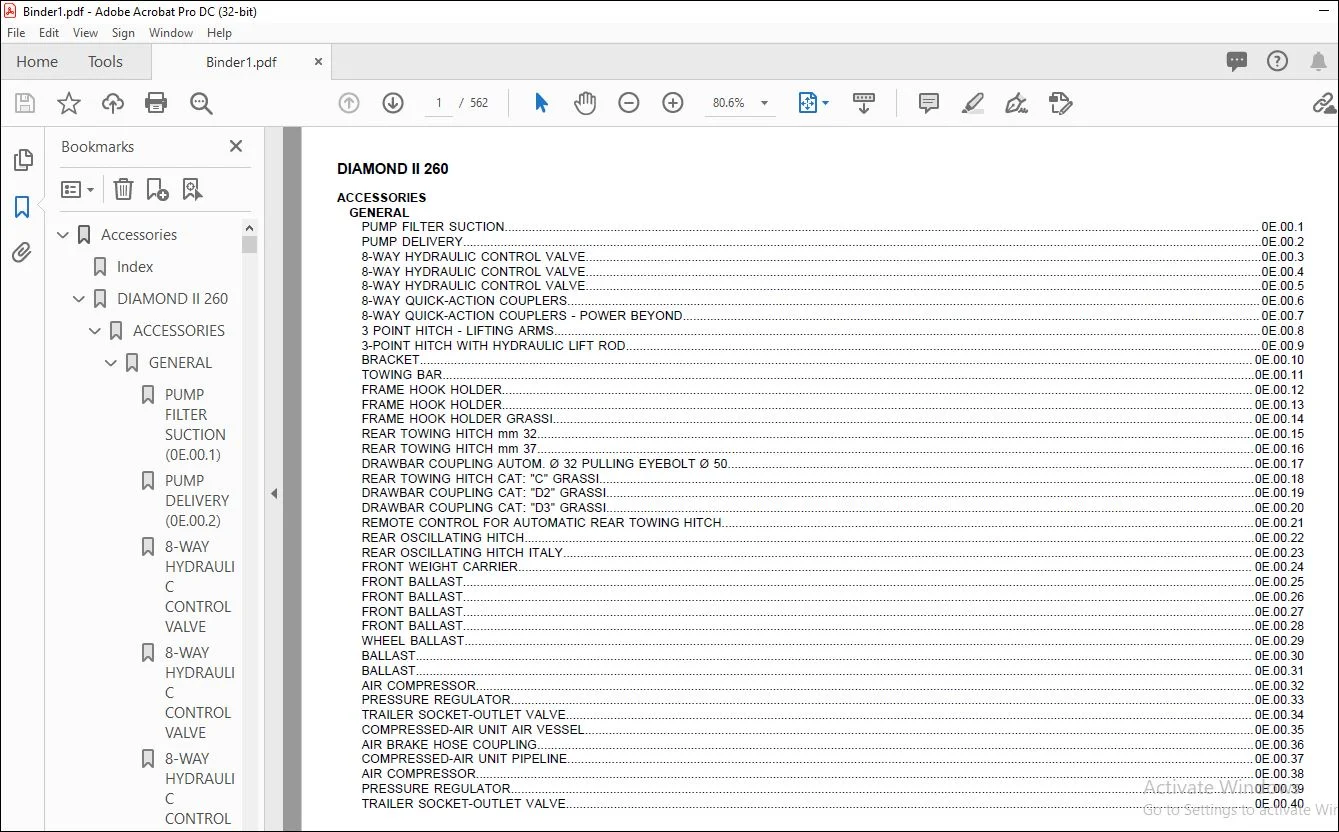Open the find text magnifier tool
This screenshot has height=832, width=1339.
click(x=201, y=103)
